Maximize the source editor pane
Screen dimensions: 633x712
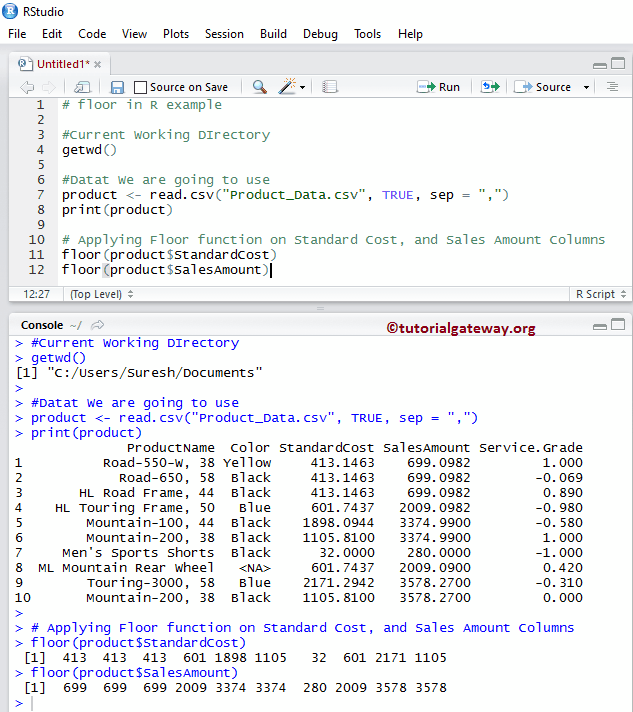coord(618,63)
